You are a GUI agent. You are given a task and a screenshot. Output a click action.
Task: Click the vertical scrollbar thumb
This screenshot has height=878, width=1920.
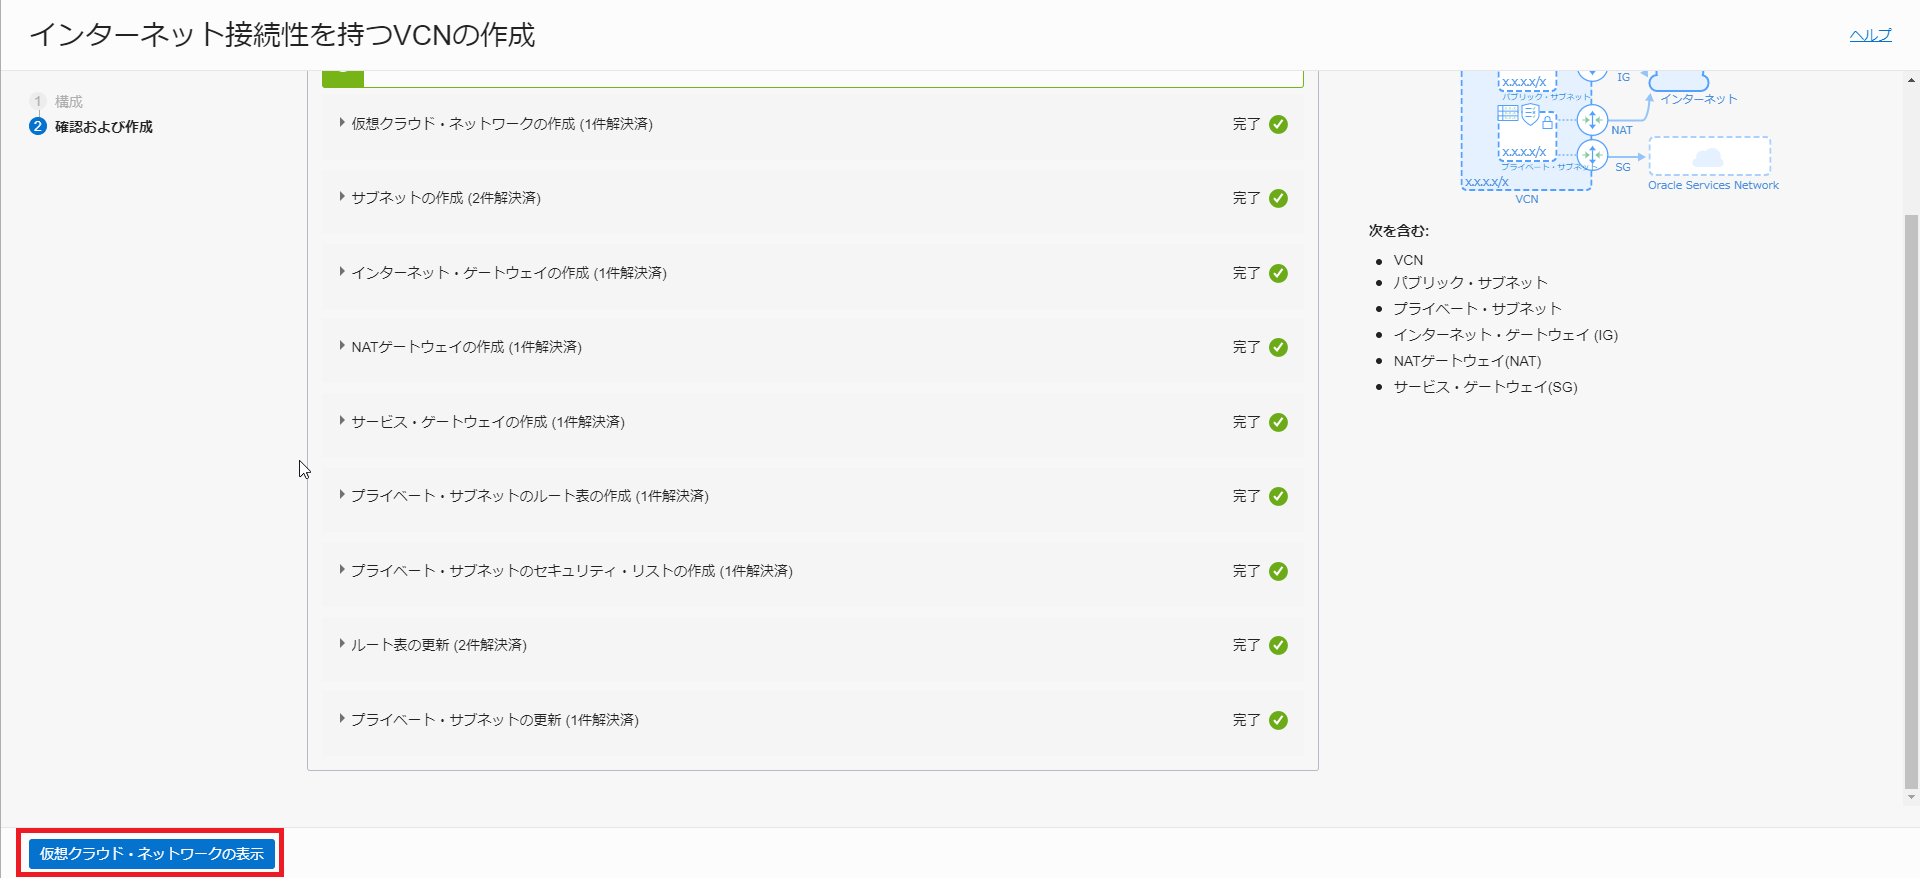1911,500
